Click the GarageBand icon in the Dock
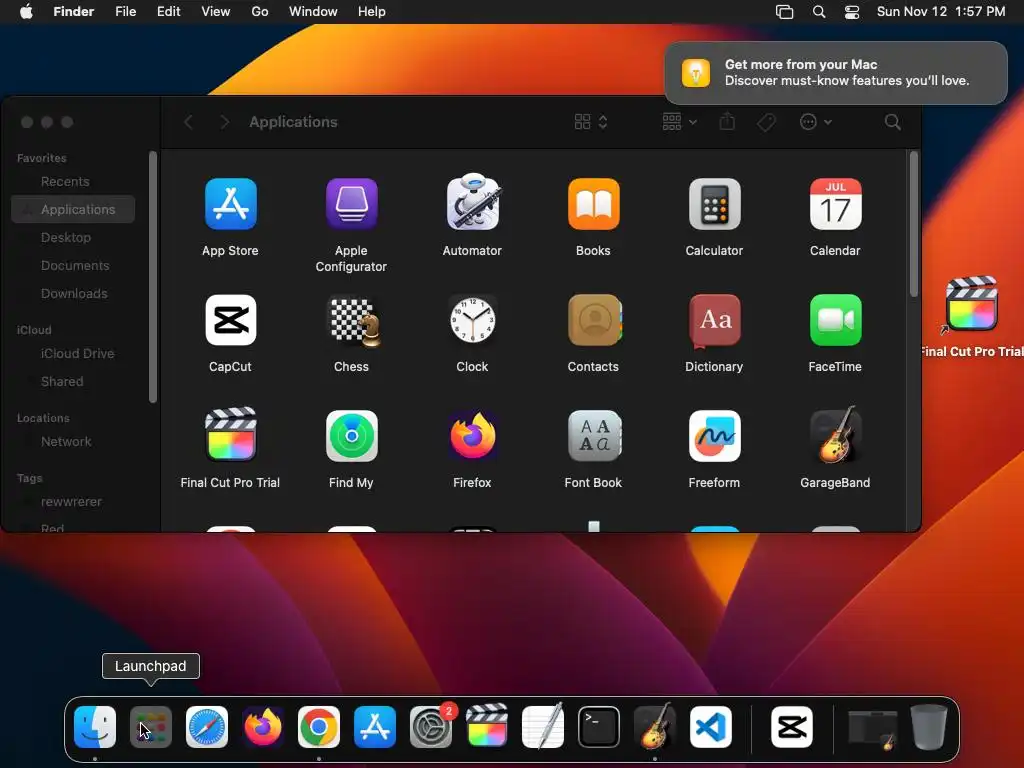Screen dimensions: 1024x768 pyautogui.click(x=655, y=726)
